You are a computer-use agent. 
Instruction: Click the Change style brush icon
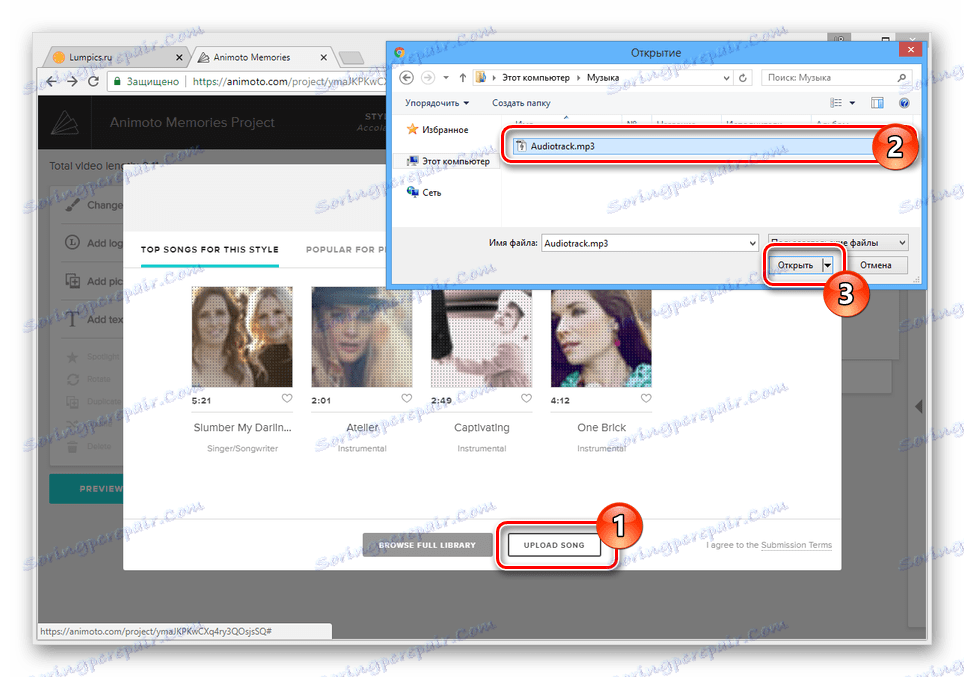click(73, 205)
